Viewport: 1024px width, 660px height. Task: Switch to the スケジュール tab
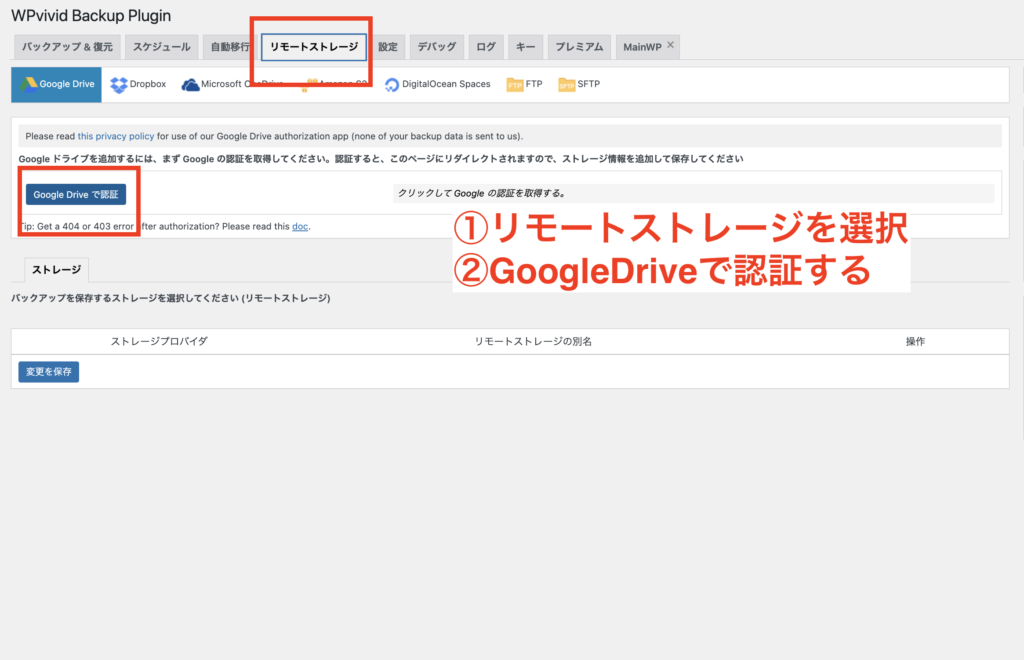click(x=161, y=47)
